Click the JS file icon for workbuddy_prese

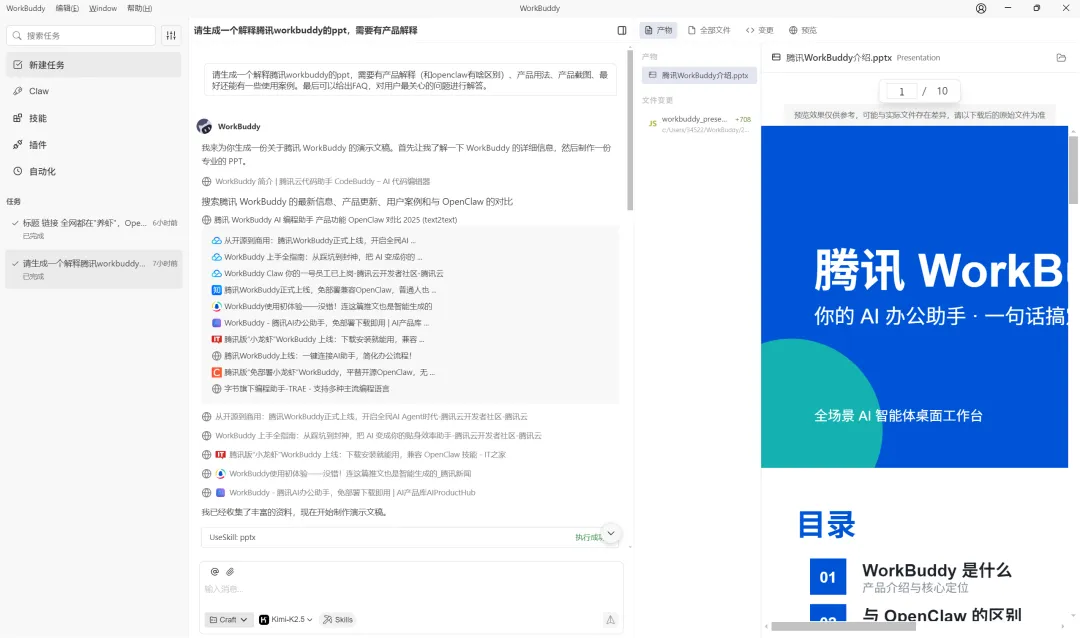[x=652, y=124]
